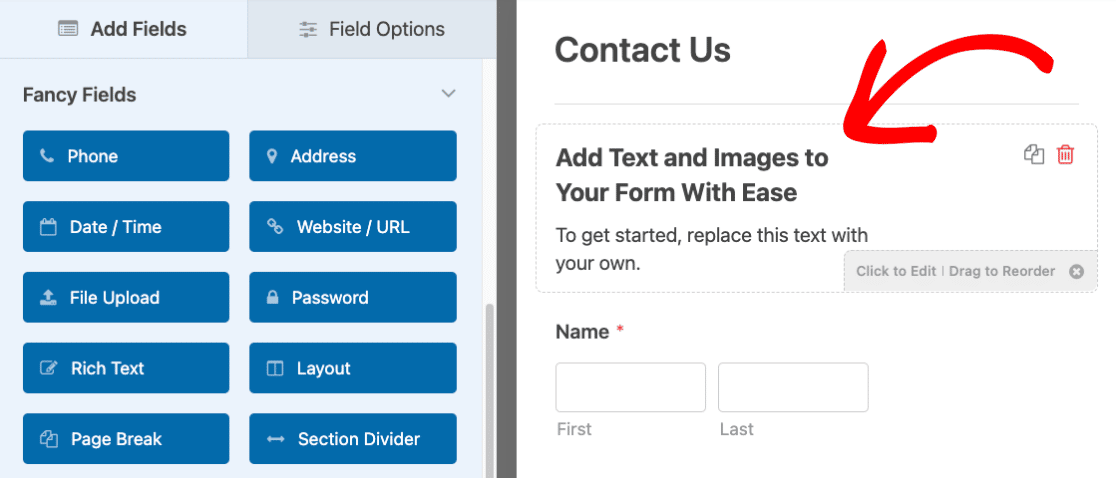This screenshot has width=1116, height=478.
Task: Click the First name input box
Action: tap(631, 388)
